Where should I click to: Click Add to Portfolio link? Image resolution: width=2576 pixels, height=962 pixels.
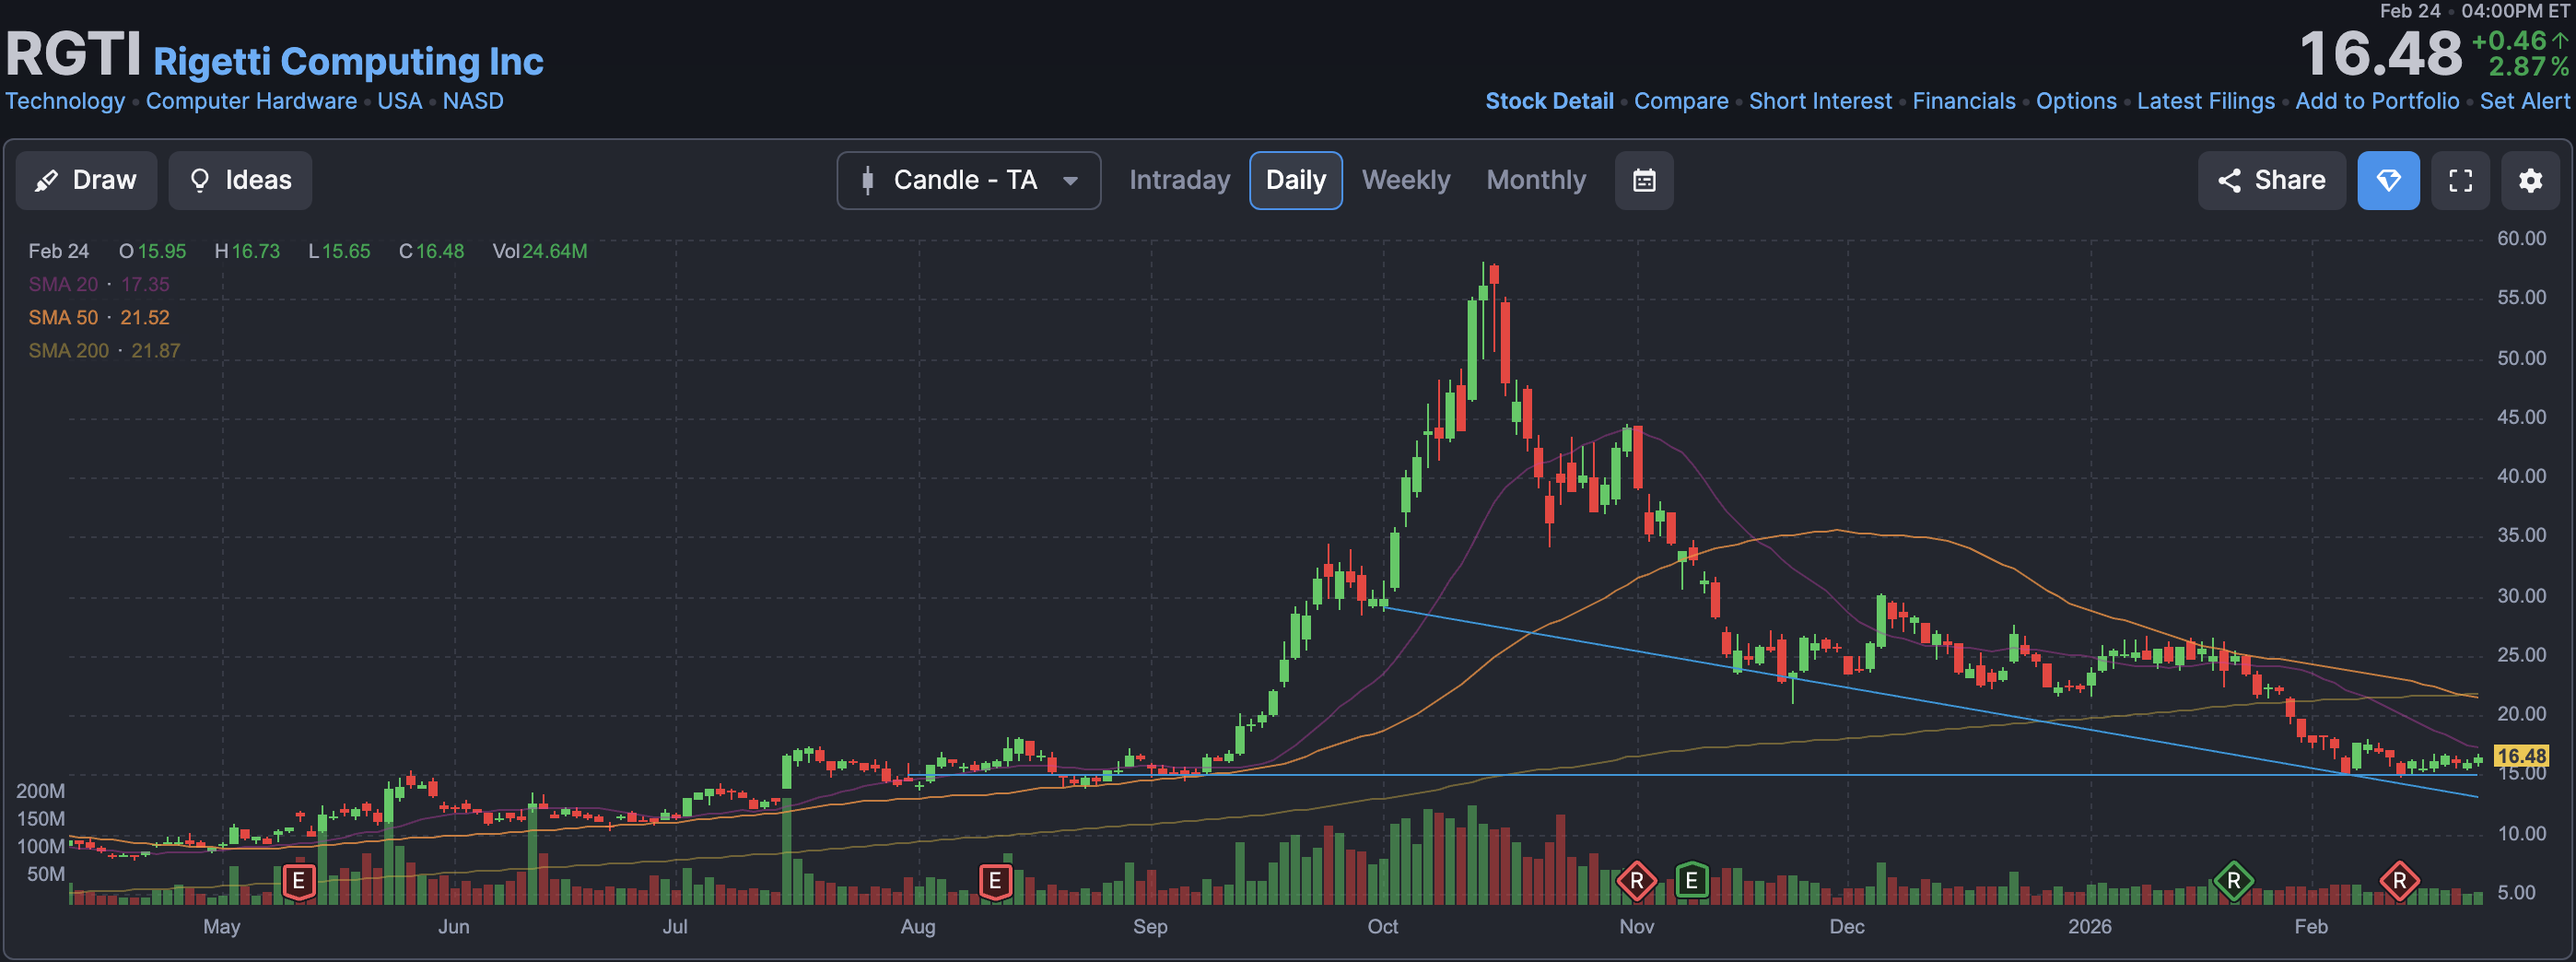(x=2377, y=101)
